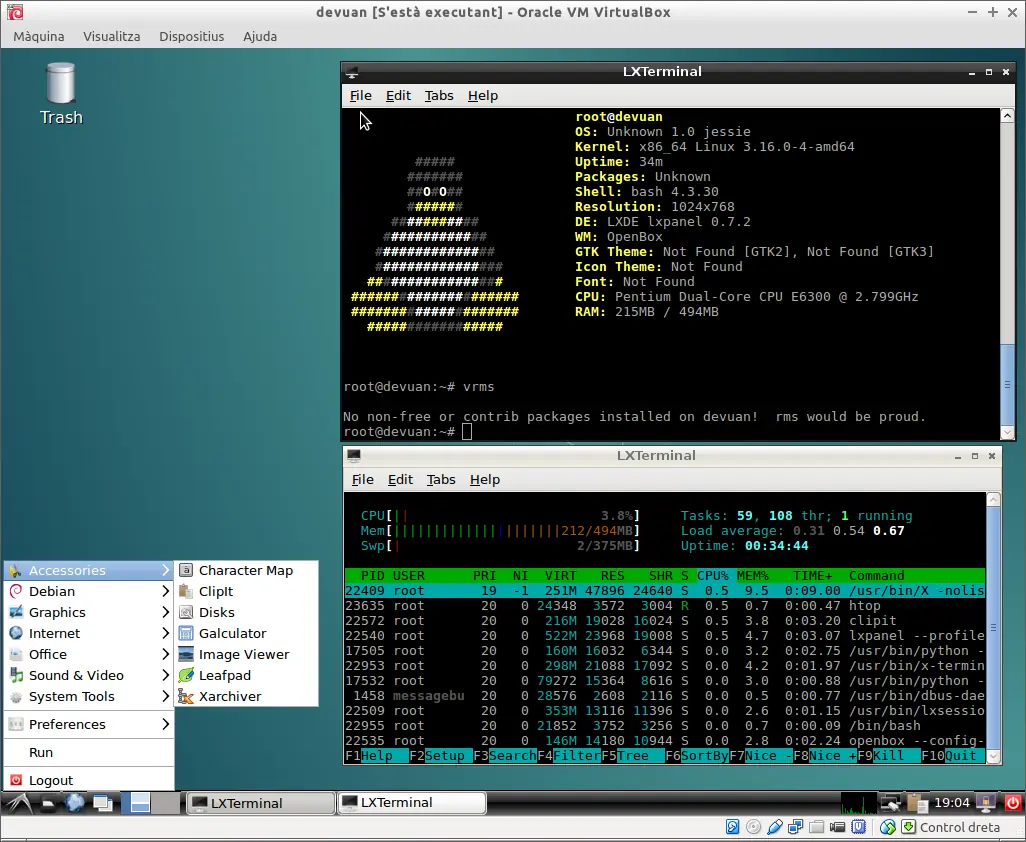The height and width of the screenshot is (842, 1026).
Task: Open Tabs menu in htop LXTerminal
Action: [x=441, y=480]
